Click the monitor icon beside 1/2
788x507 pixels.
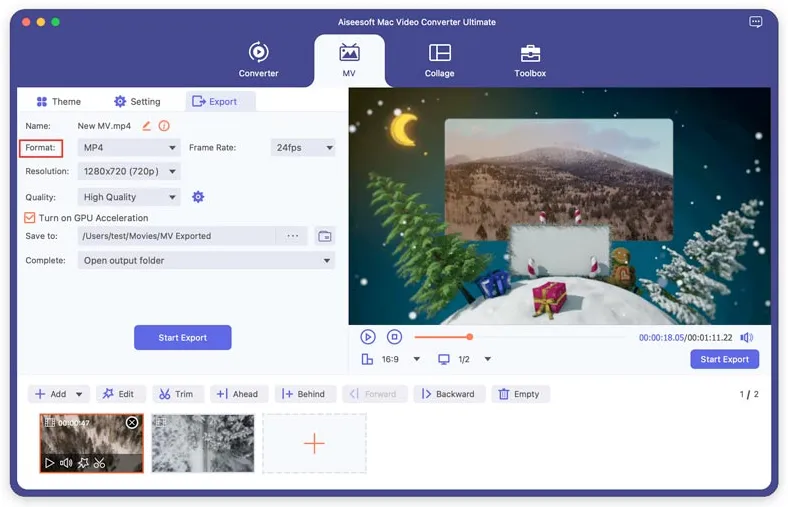[444, 359]
